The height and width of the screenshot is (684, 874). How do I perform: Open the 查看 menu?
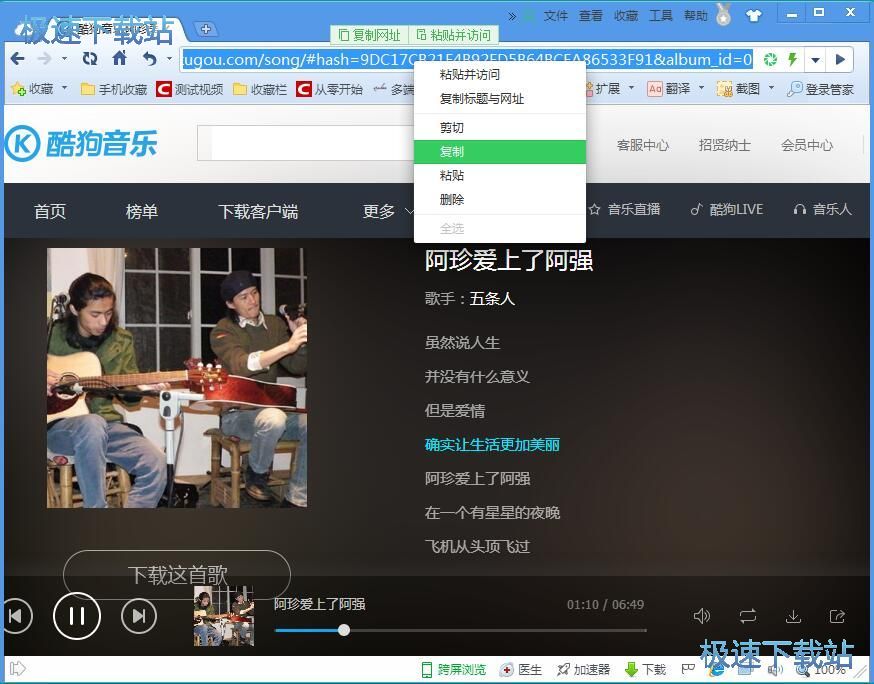591,16
